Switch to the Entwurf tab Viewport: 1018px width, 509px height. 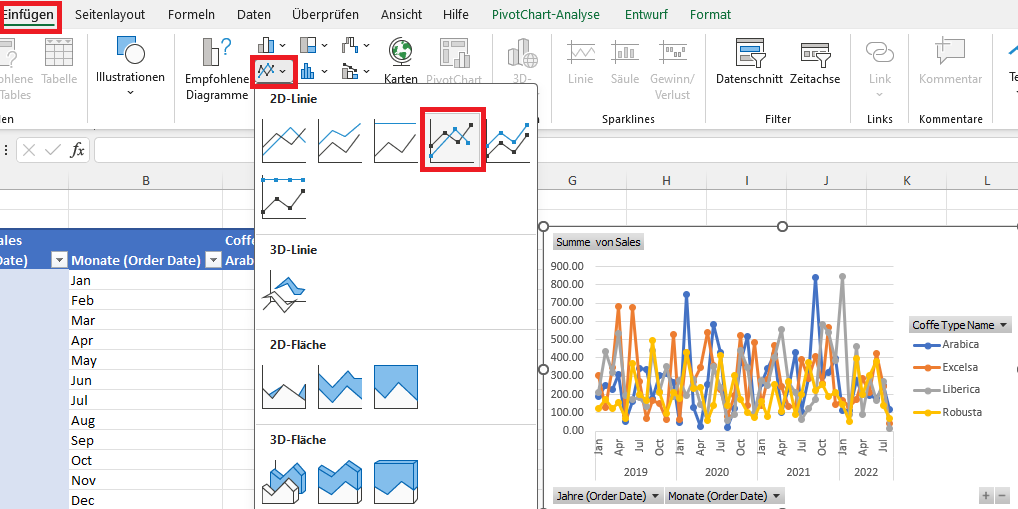click(646, 14)
